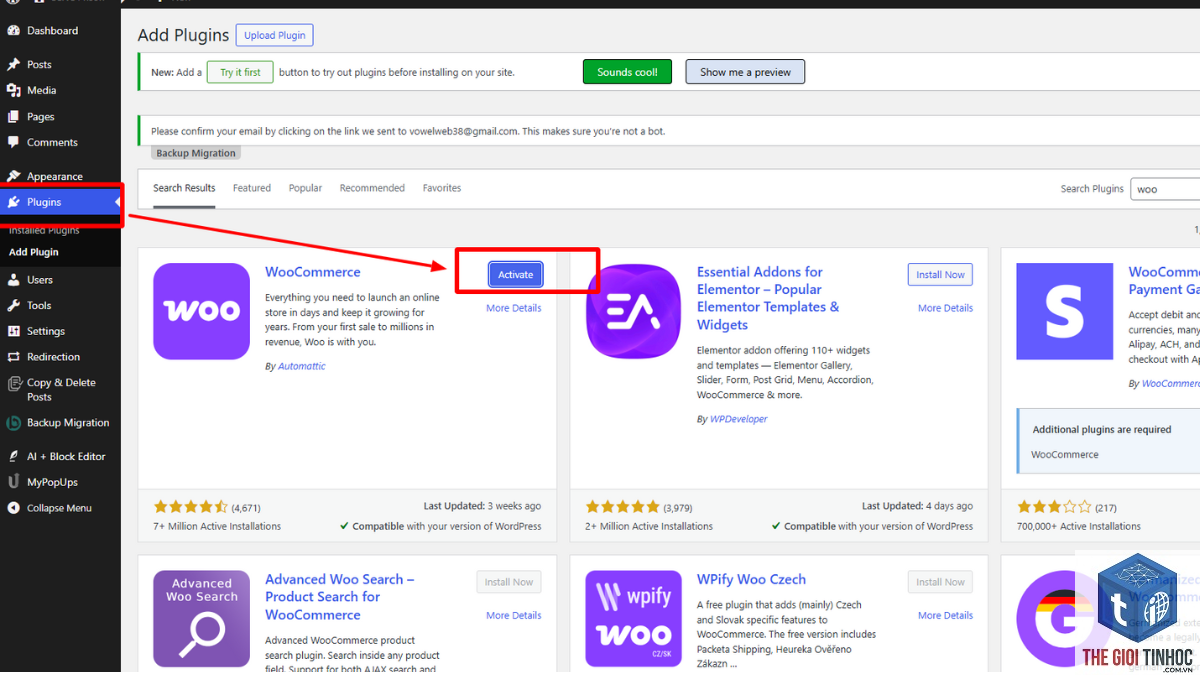The image size is (1200, 675).
Task: Click the Appearance brush icon
Action: [13, 176]
